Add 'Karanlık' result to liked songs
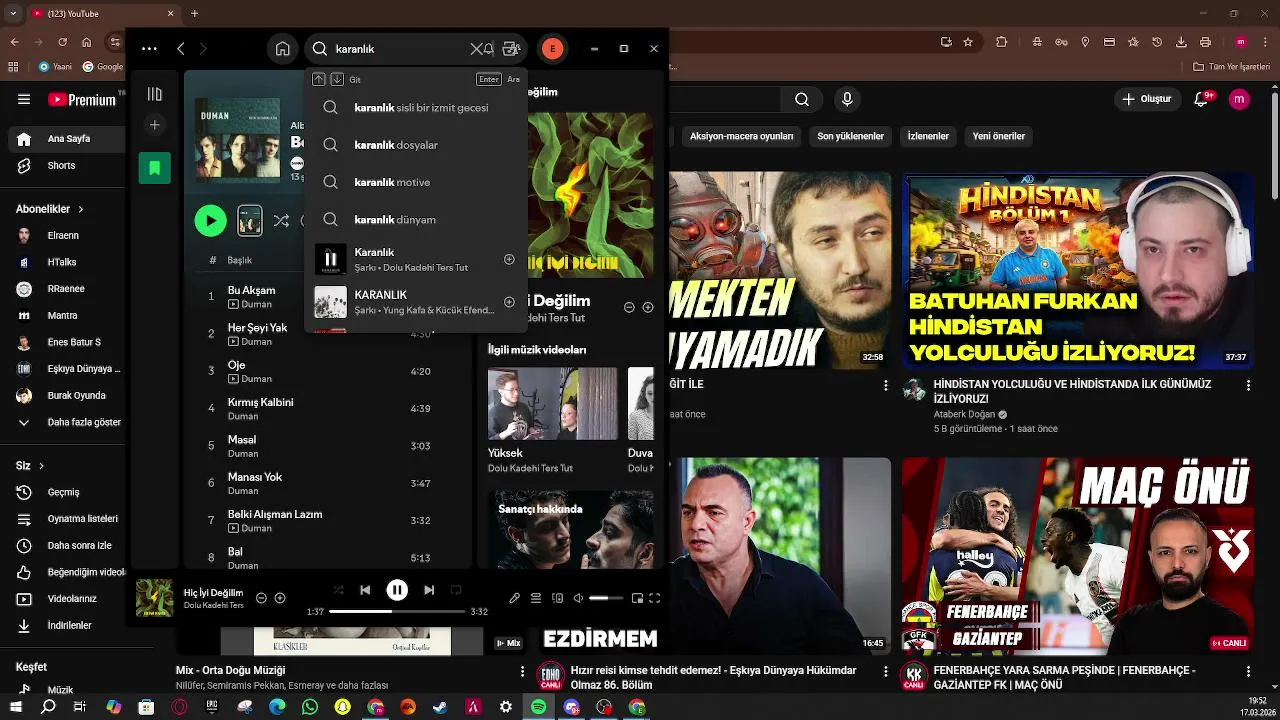This screenshot has width=1280, height=720. click(x=509, y=259)
